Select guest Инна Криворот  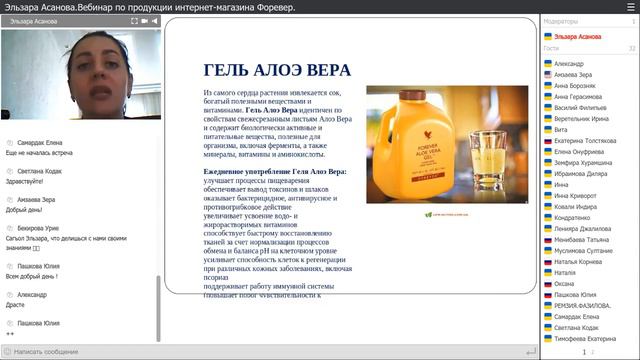coord(575,196)
